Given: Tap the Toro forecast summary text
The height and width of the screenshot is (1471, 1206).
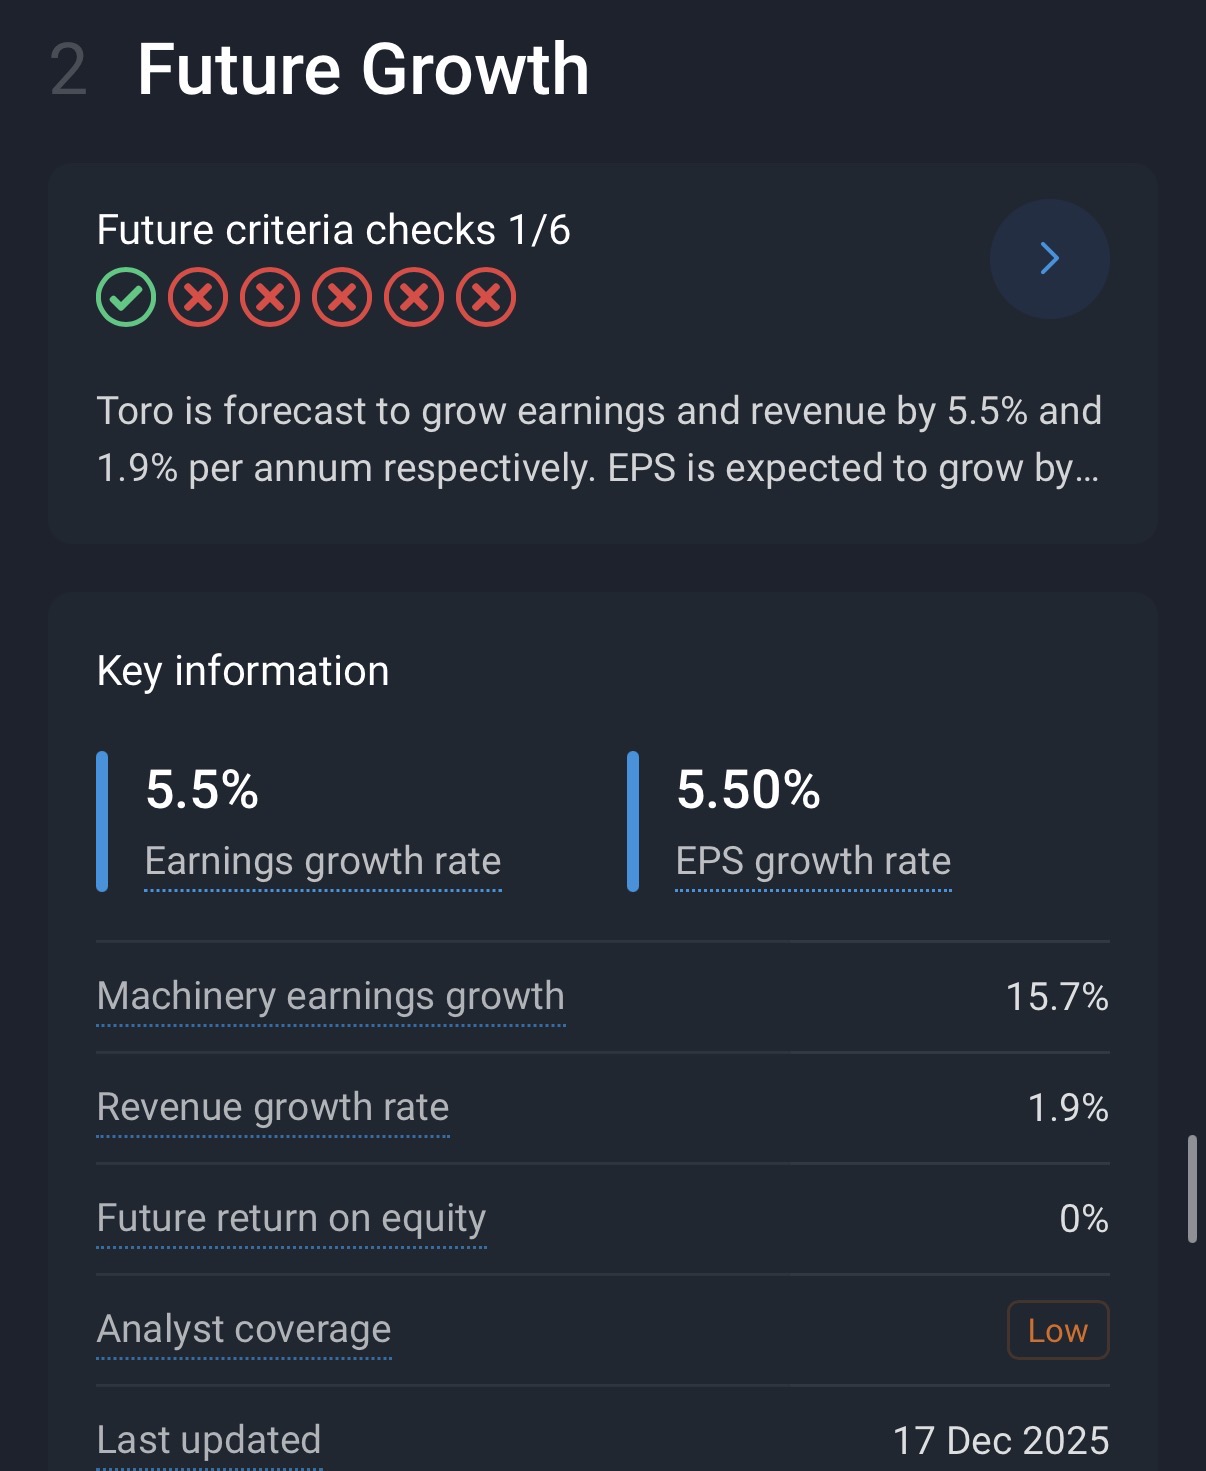Looking at the screenshot, I should click(x=599, y=439).
